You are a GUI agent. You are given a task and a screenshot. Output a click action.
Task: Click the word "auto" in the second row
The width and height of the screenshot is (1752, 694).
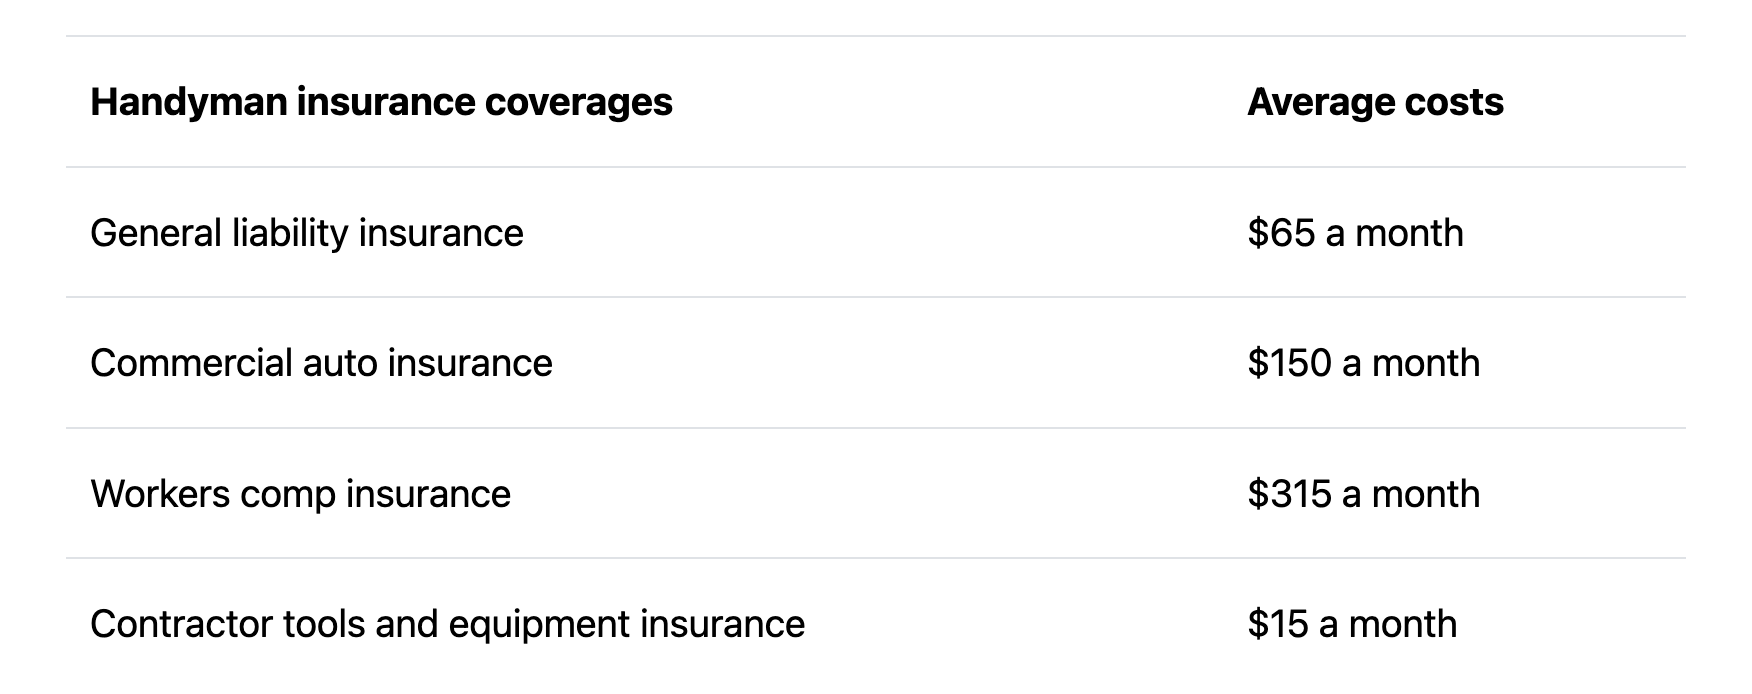point(339,363)
